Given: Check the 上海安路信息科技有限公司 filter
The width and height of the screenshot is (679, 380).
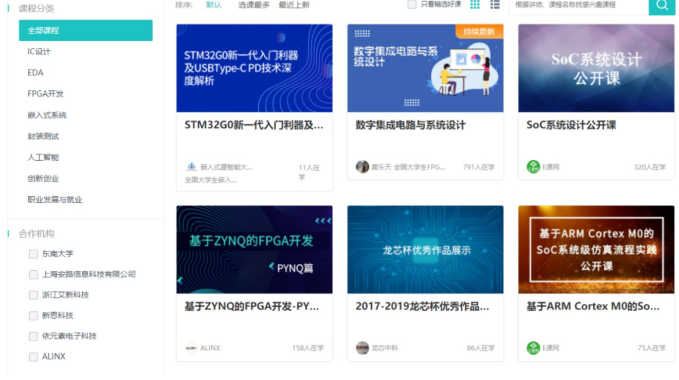Looking at the screenshot, I should 33,274.
